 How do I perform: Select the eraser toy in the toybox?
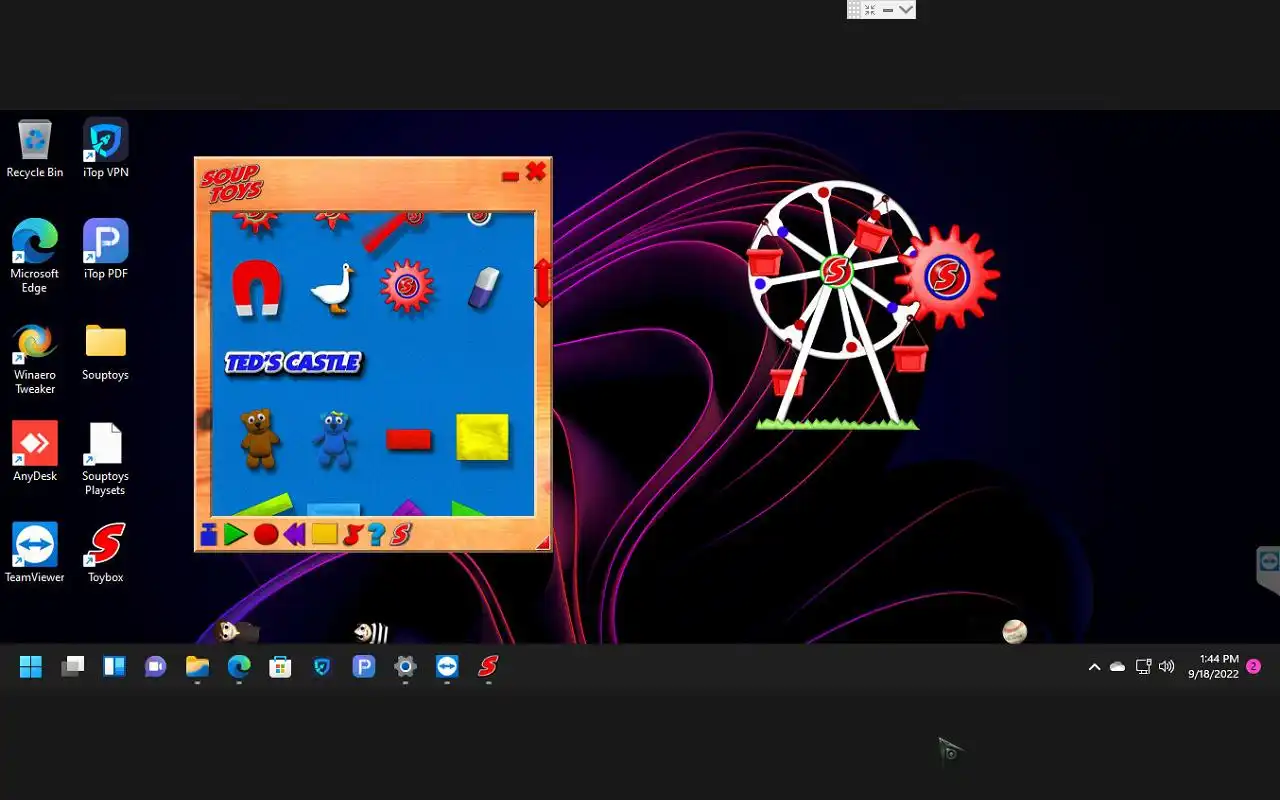[x=484, y=287]
